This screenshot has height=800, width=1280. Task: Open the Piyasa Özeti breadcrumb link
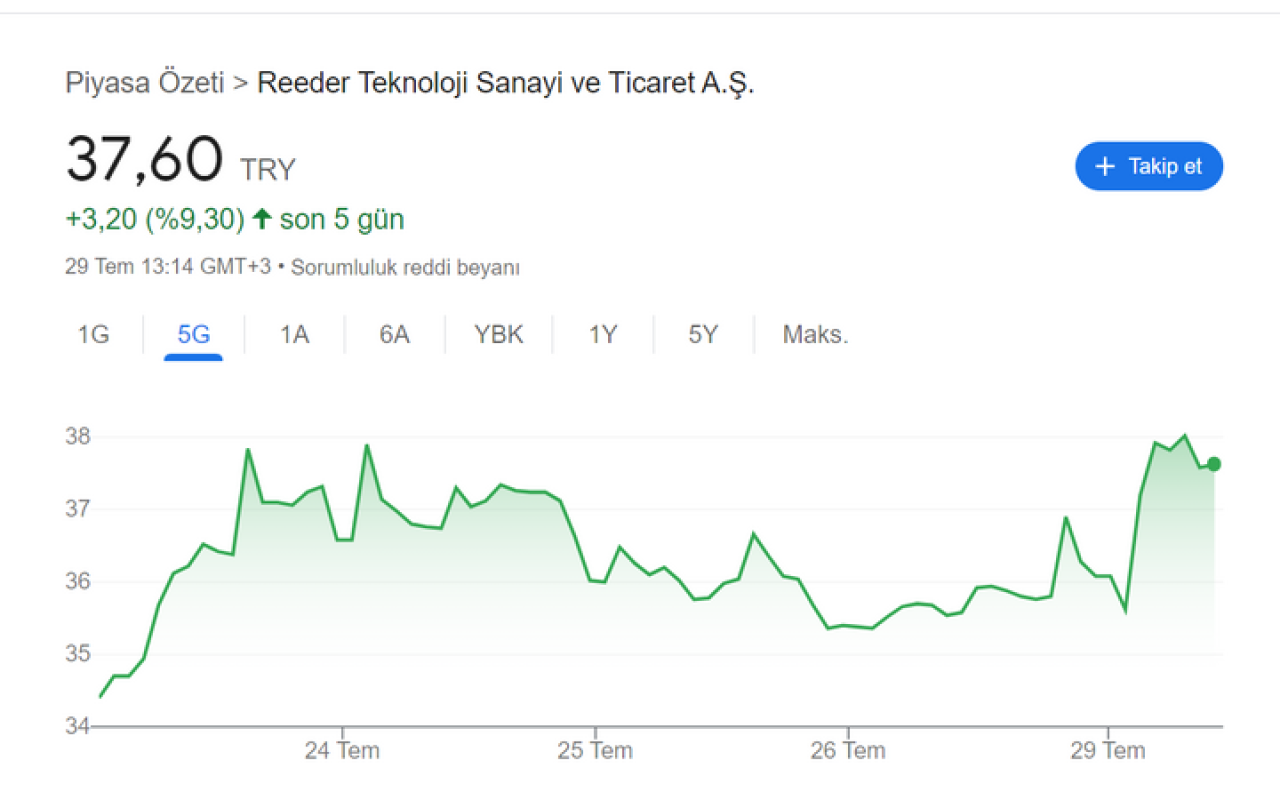[144, 83]
